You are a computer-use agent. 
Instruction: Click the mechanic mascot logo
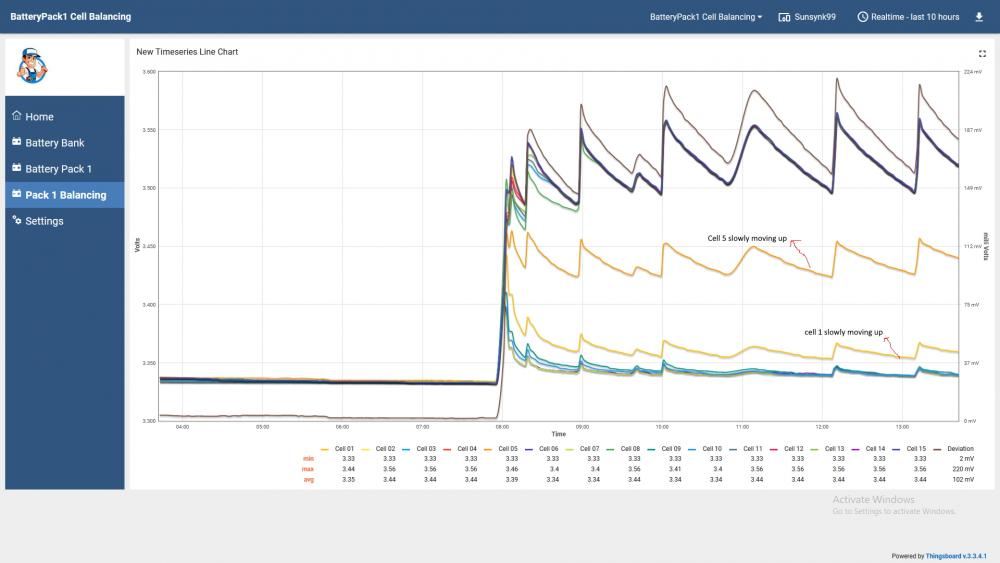pos(32,66)
